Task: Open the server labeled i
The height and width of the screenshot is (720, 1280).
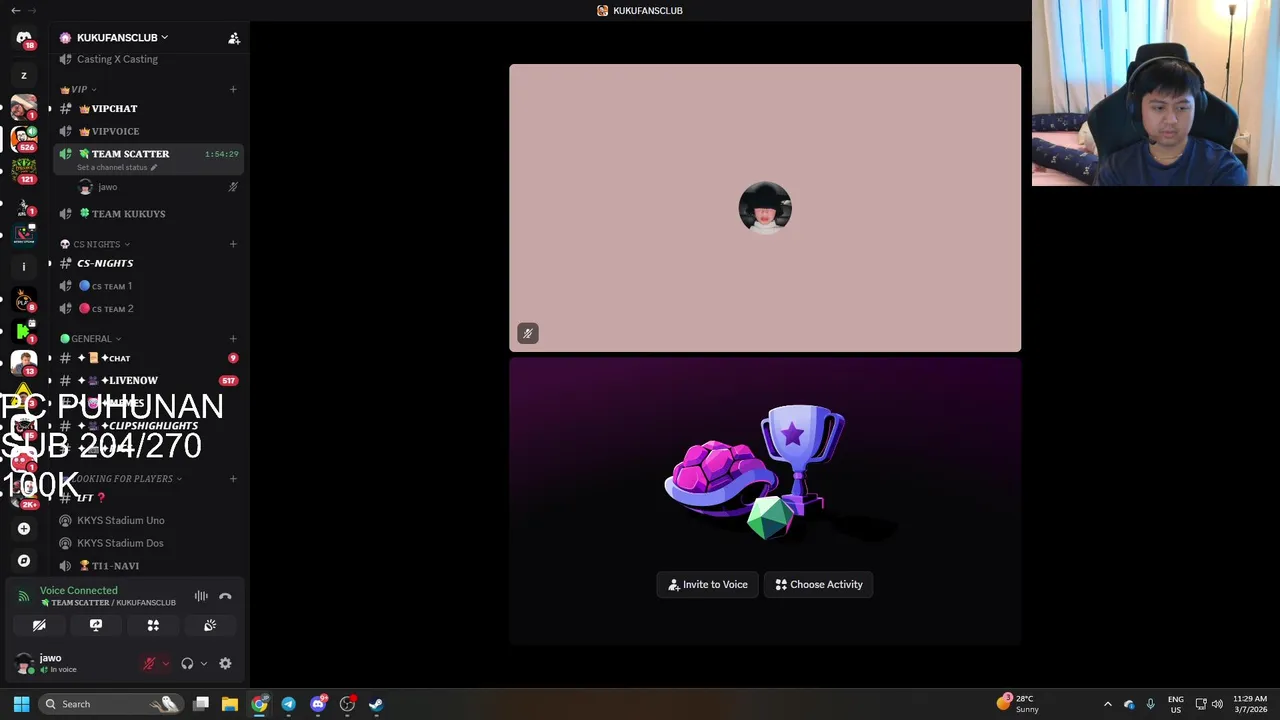Action: 24,267
